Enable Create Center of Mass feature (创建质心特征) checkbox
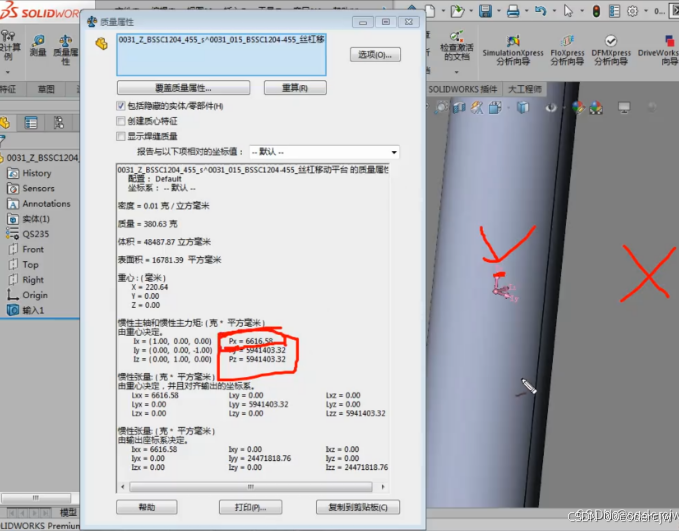Screen dimensions: 679x531 121,121
